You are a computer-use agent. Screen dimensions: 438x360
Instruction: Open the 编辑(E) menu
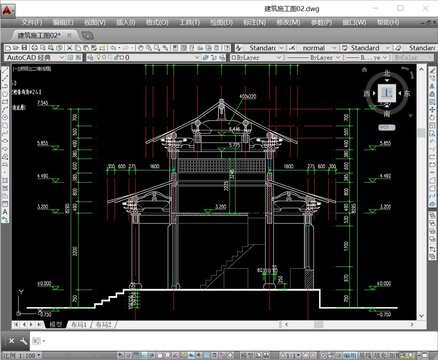[63, 22]
